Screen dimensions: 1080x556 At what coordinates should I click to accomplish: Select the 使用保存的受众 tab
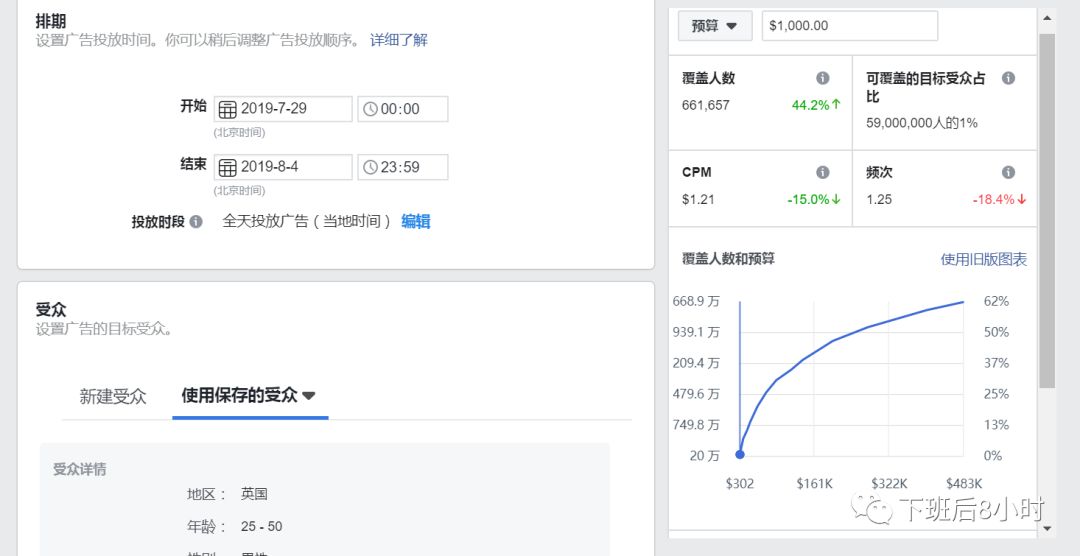[249, 395]
